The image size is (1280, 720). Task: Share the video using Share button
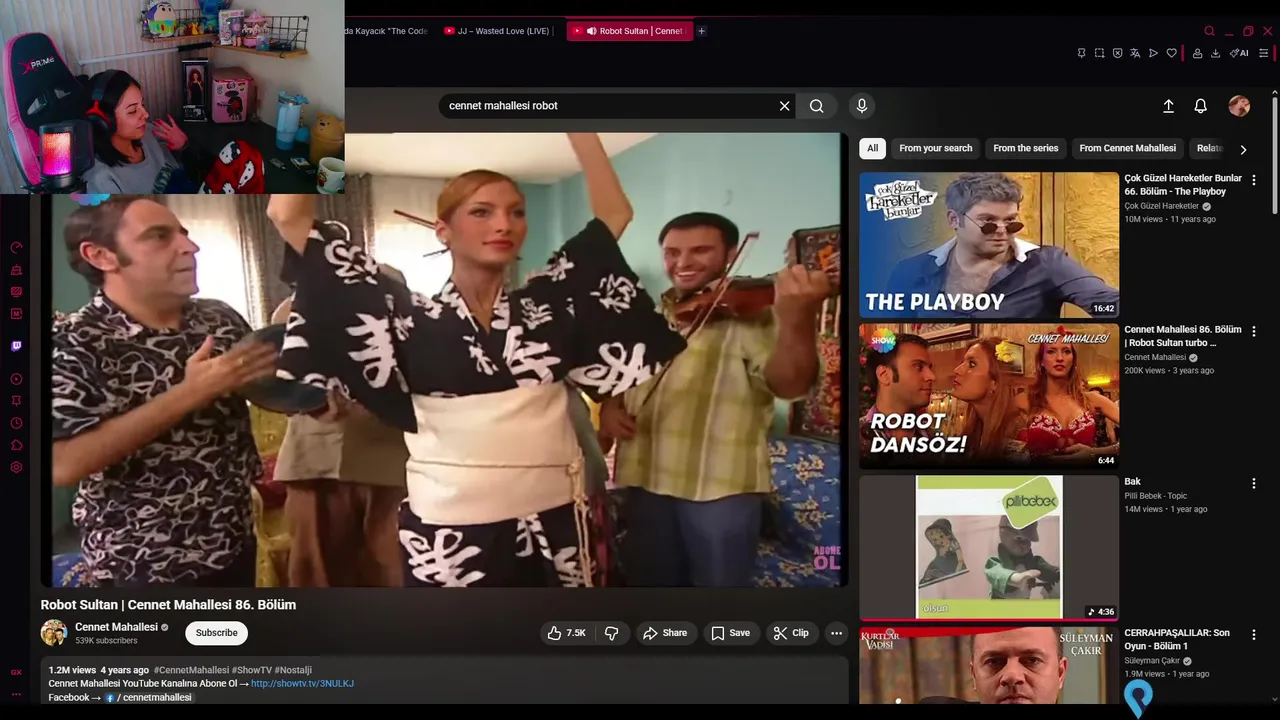coord(665,633)
